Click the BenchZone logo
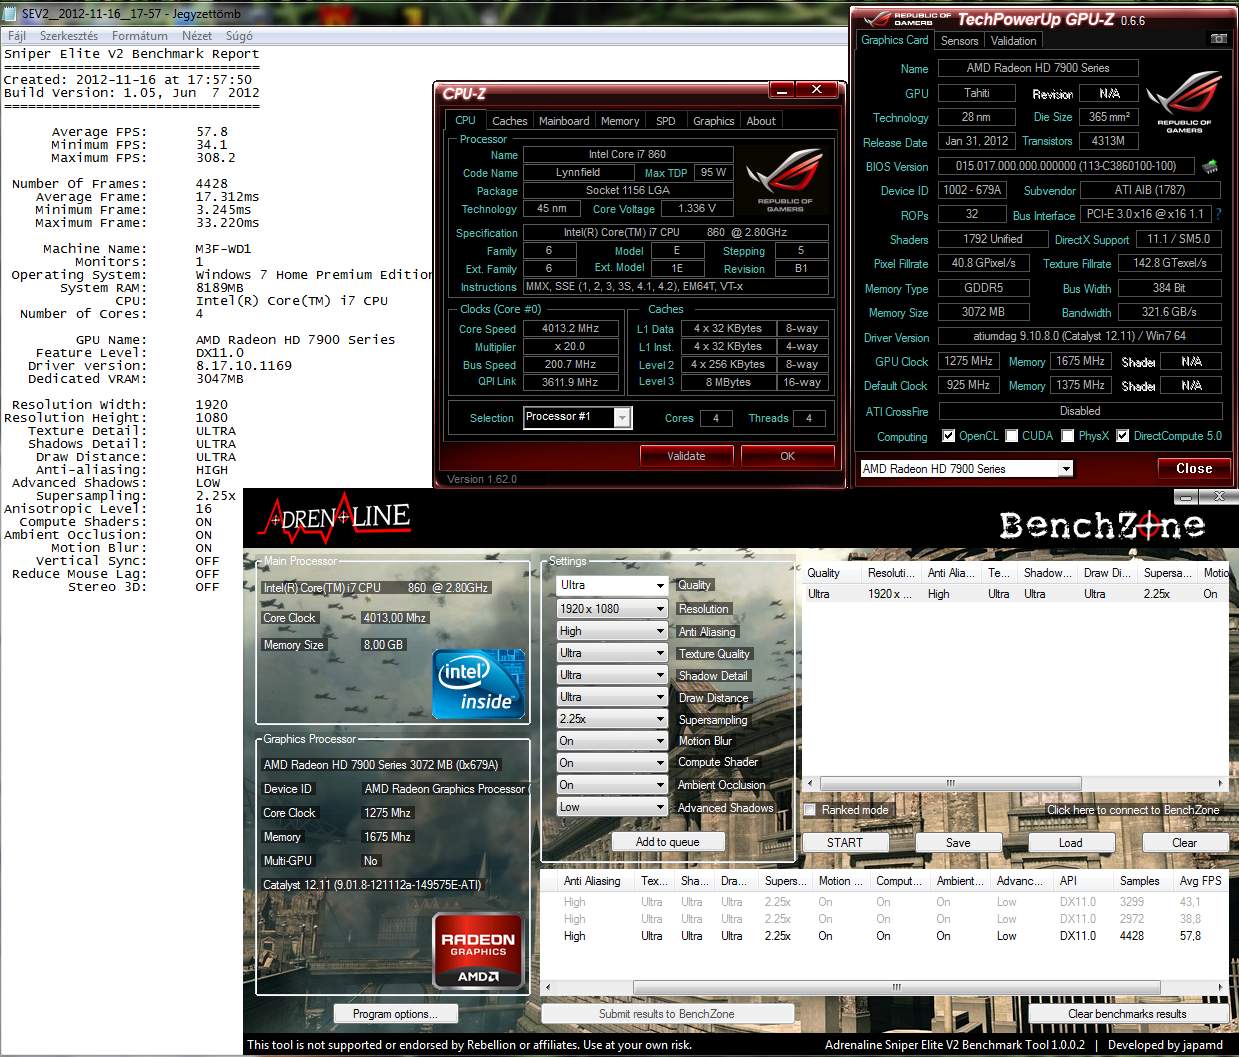The width and height of the screenshot is (1239, 1057). click(x=1102, y=525)
